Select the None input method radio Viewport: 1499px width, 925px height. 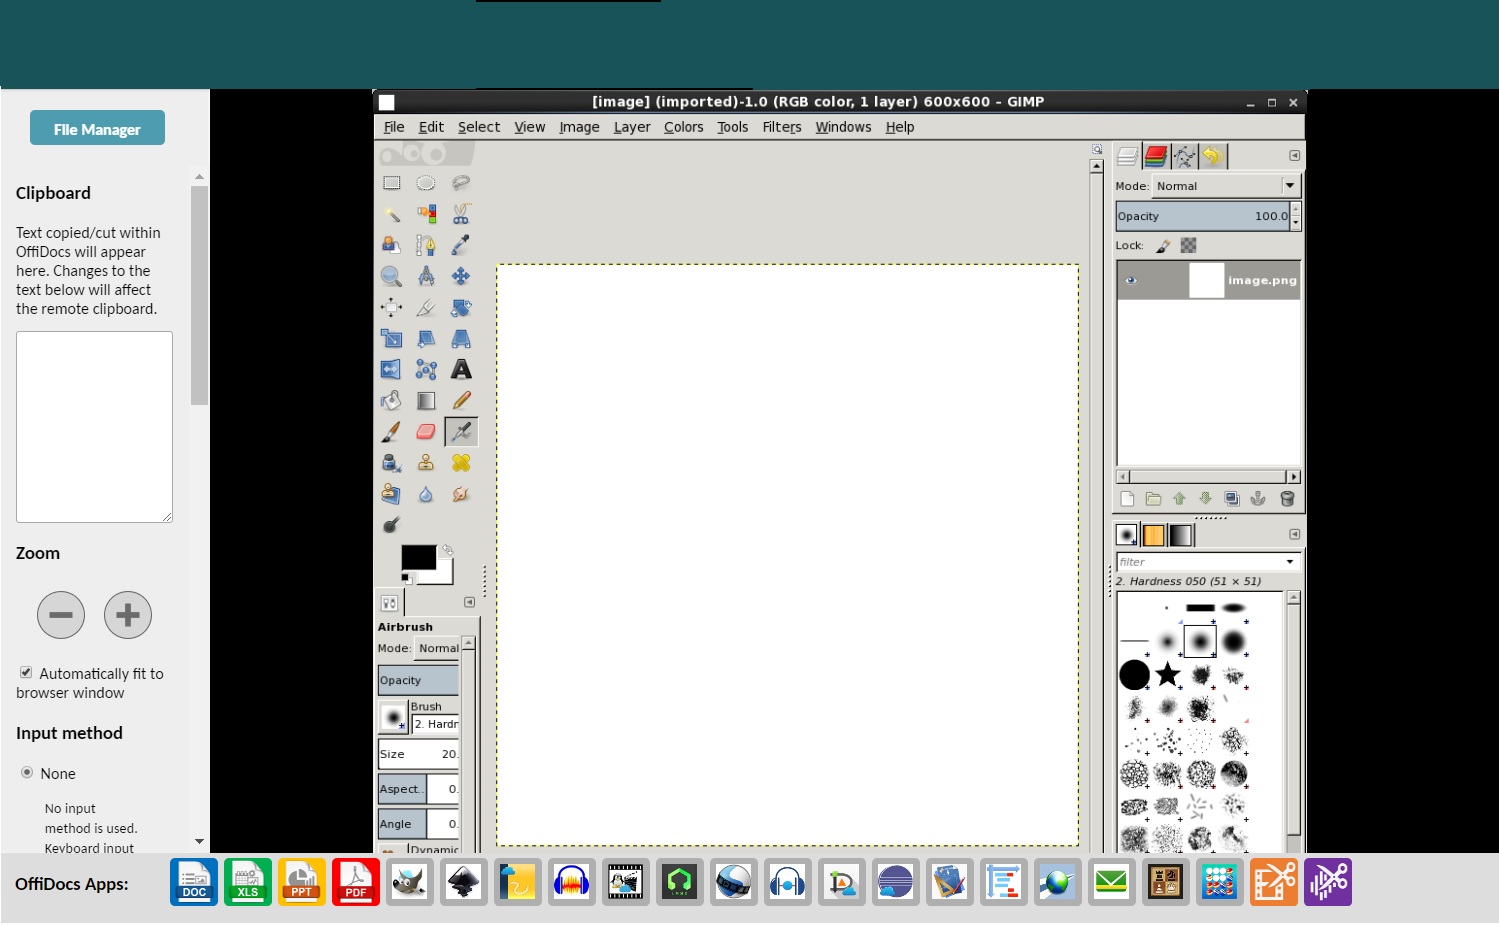pyautogui.click(x=26, y=773)
